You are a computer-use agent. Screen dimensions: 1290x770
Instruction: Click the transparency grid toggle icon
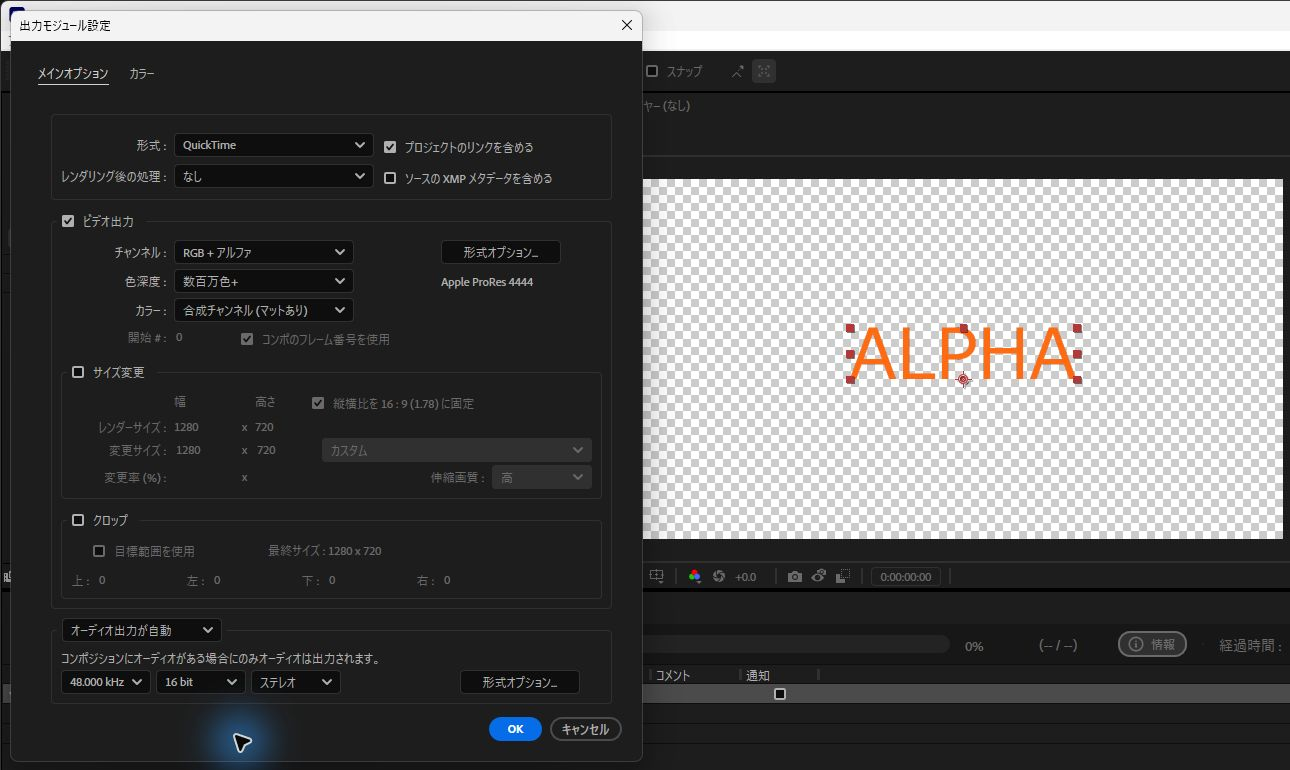(x=843, y=577)
